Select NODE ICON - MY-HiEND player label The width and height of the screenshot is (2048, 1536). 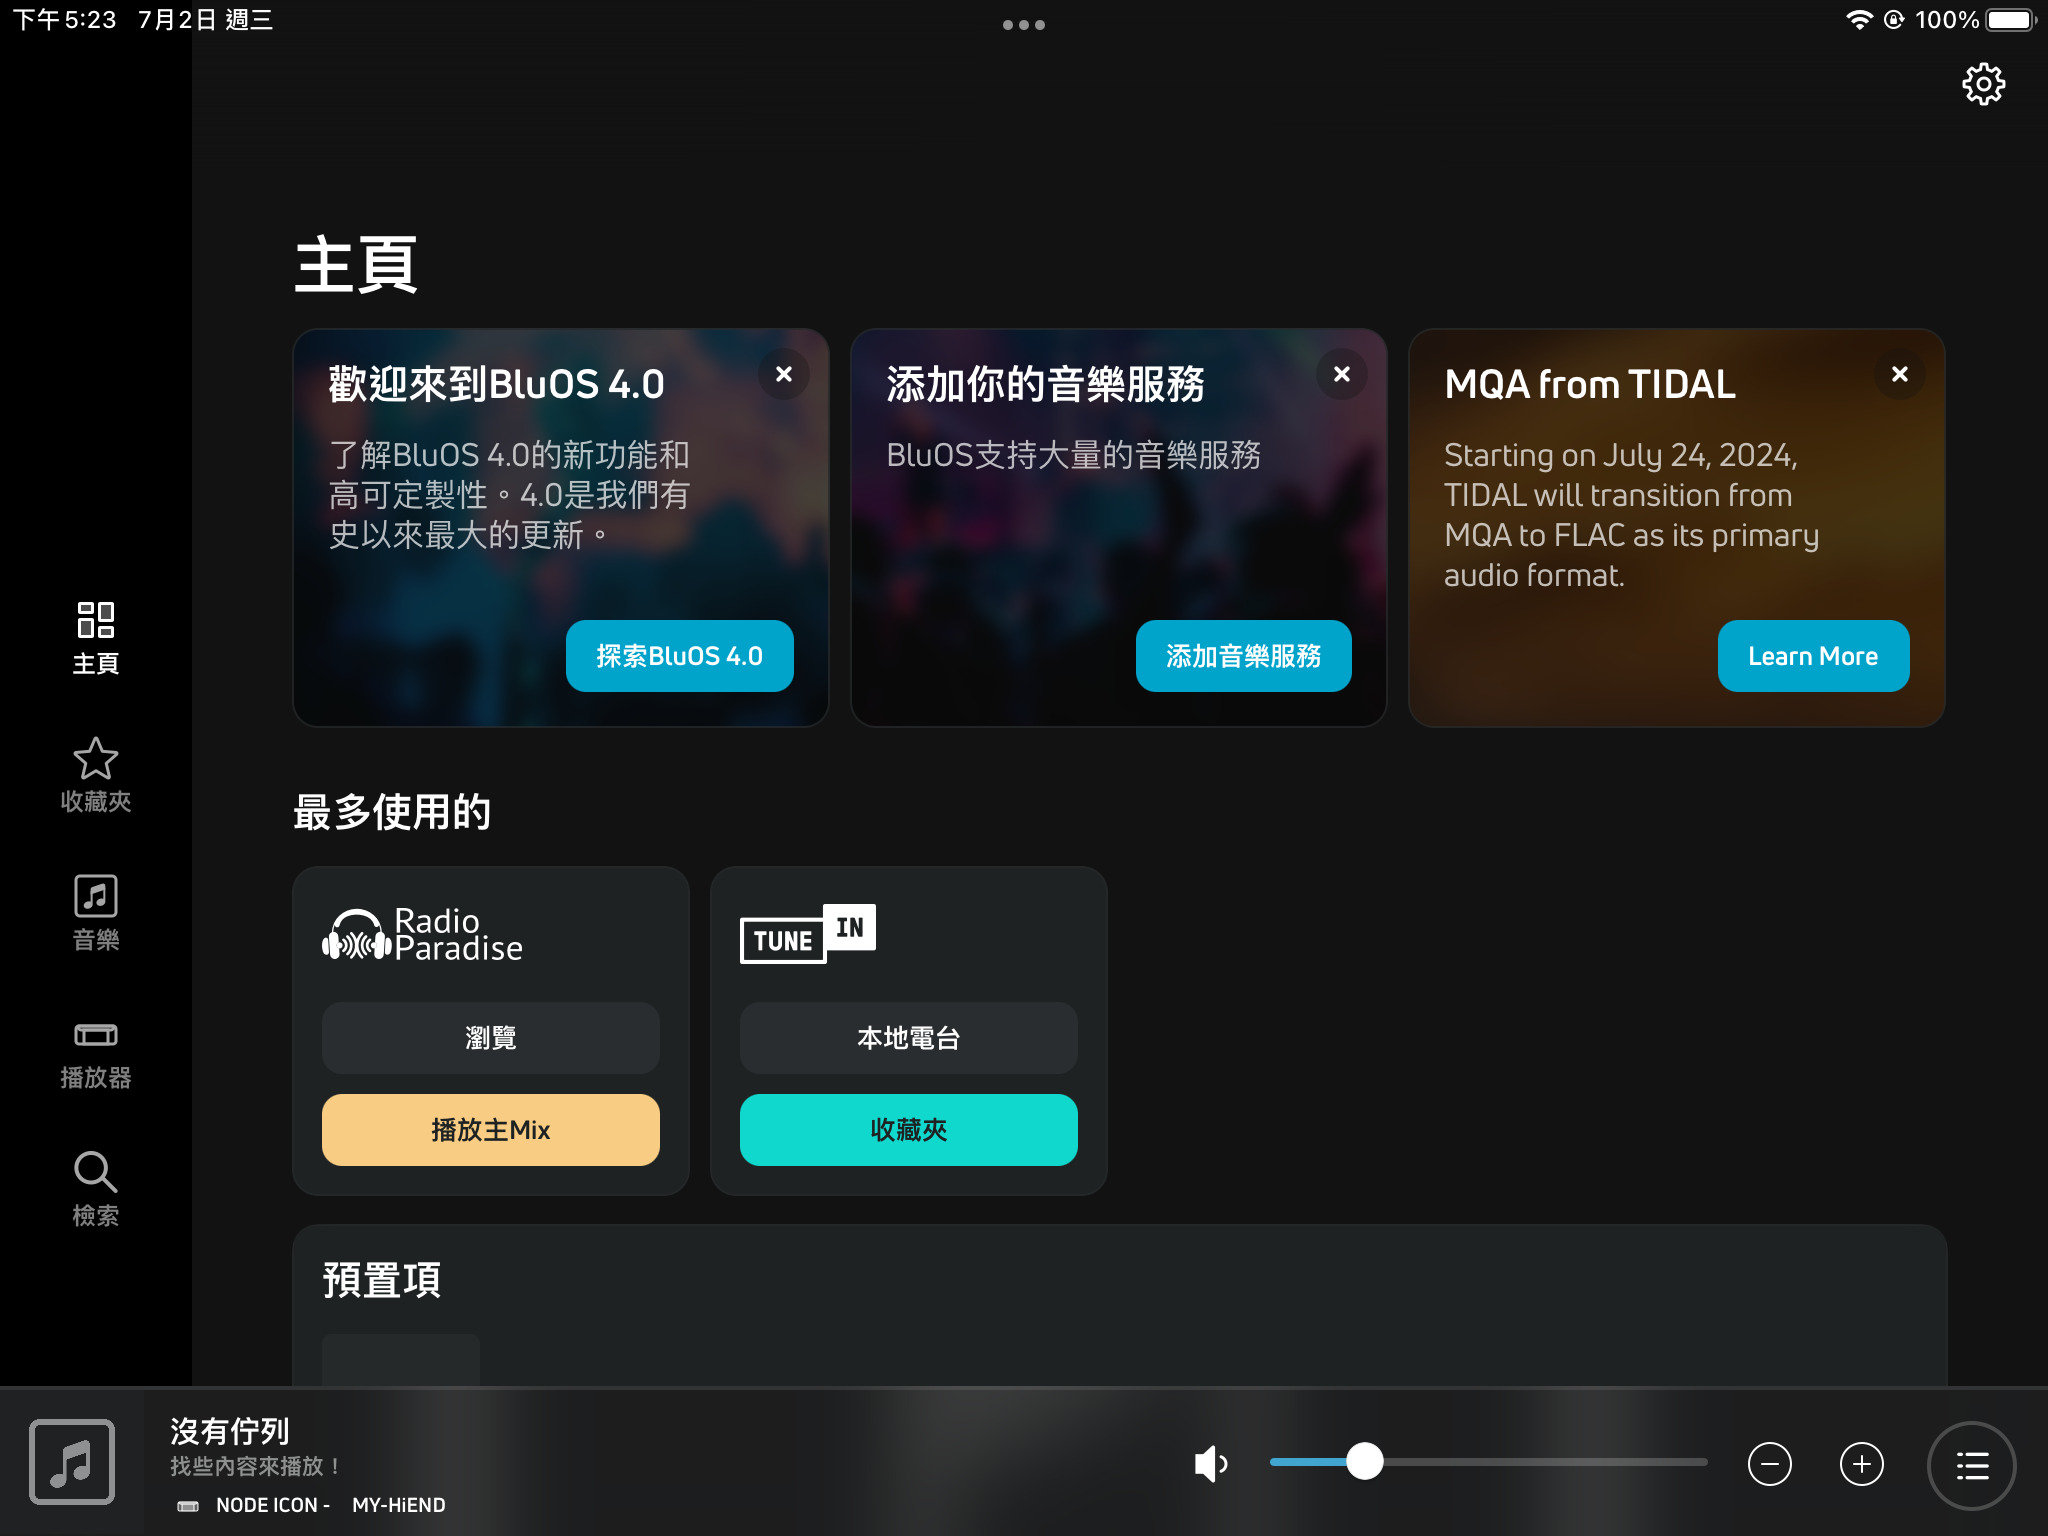312,1505
